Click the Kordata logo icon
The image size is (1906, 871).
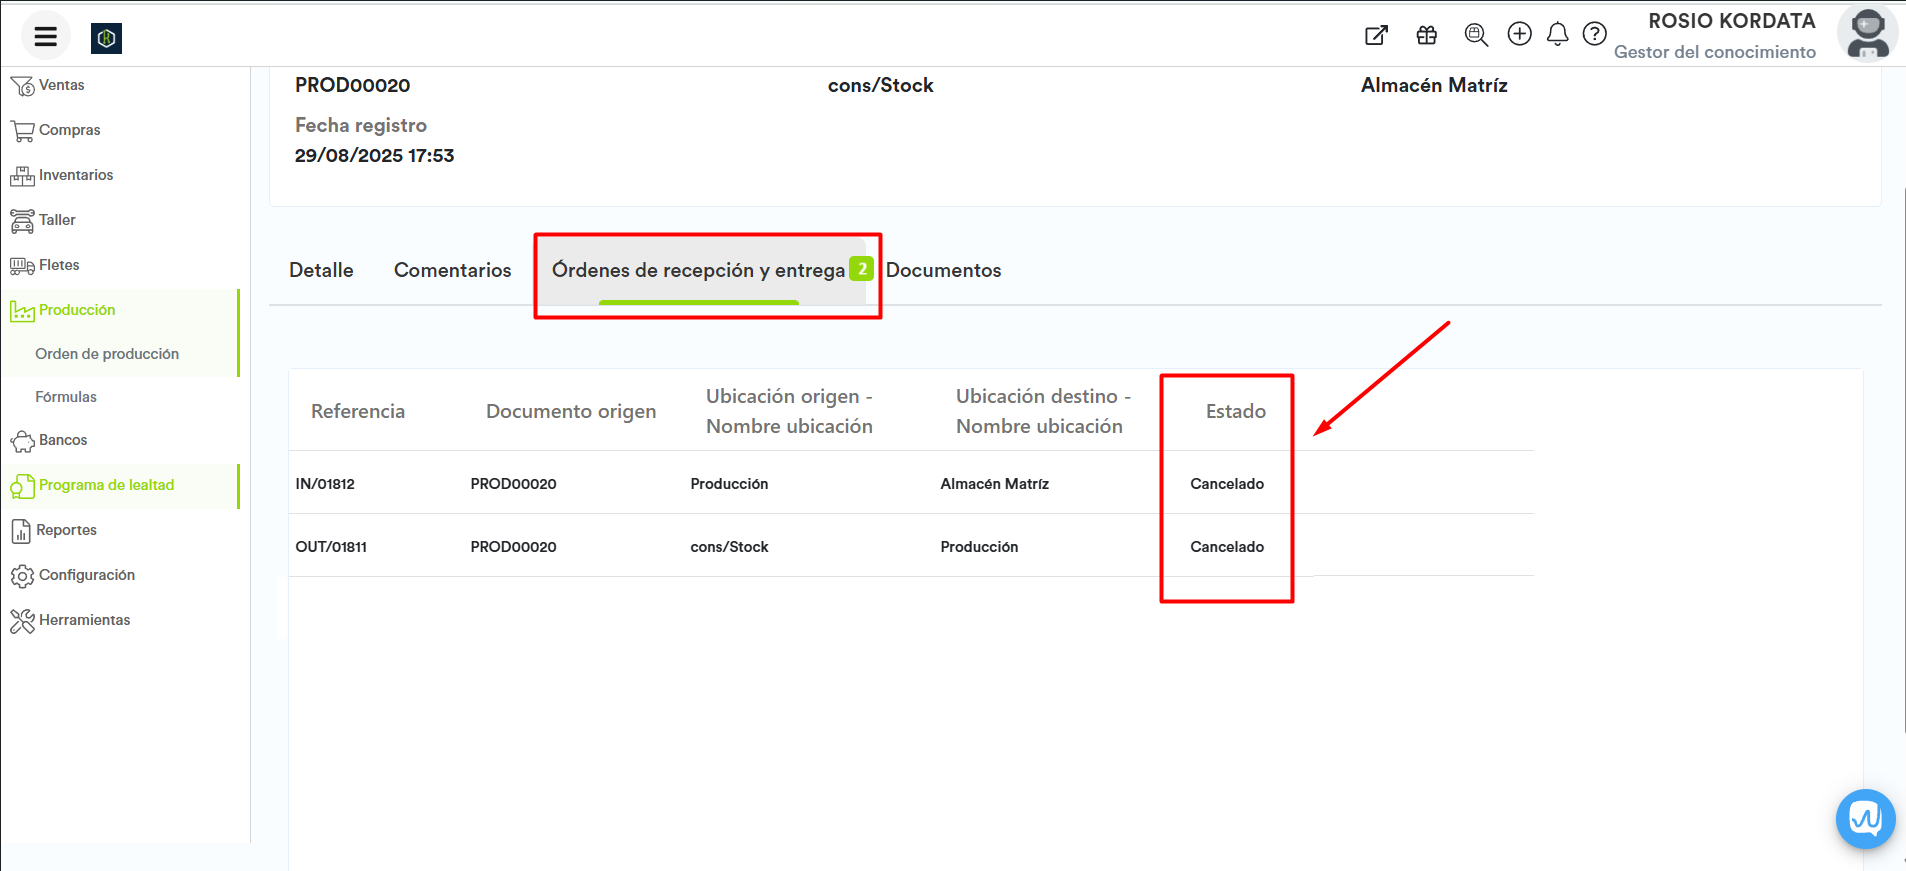point(106,38)
